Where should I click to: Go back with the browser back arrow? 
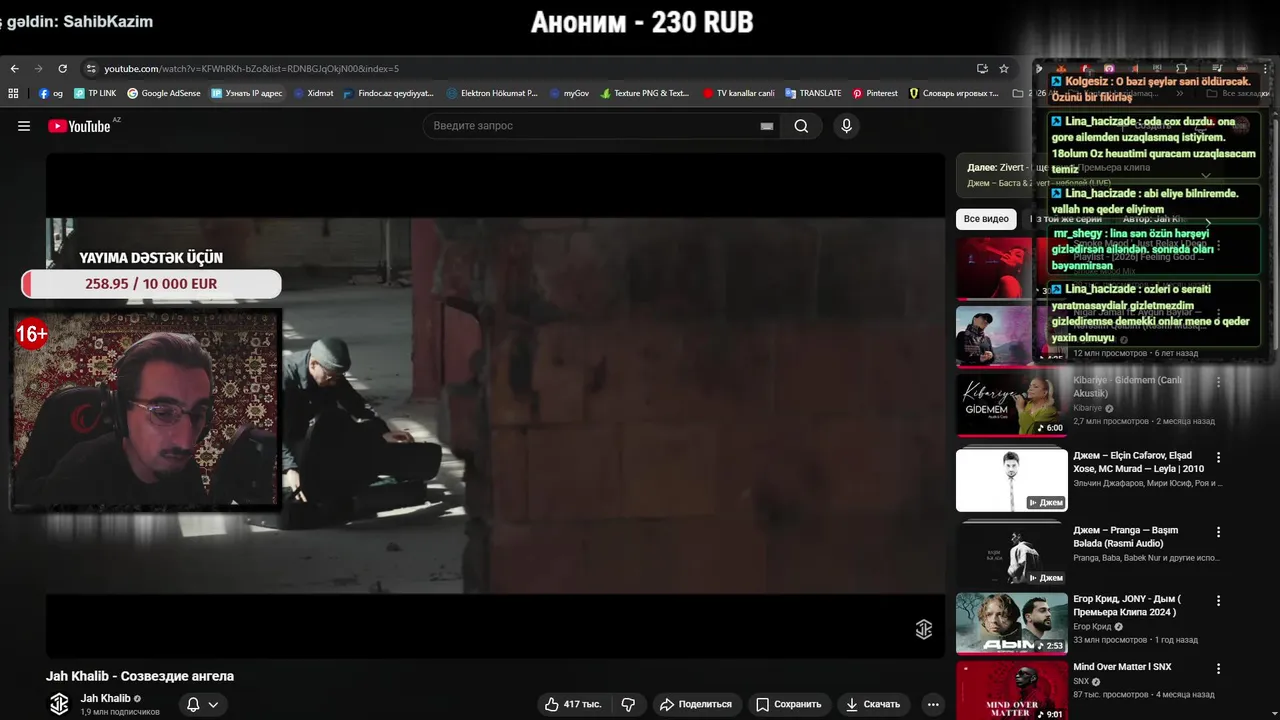[14, 69]
